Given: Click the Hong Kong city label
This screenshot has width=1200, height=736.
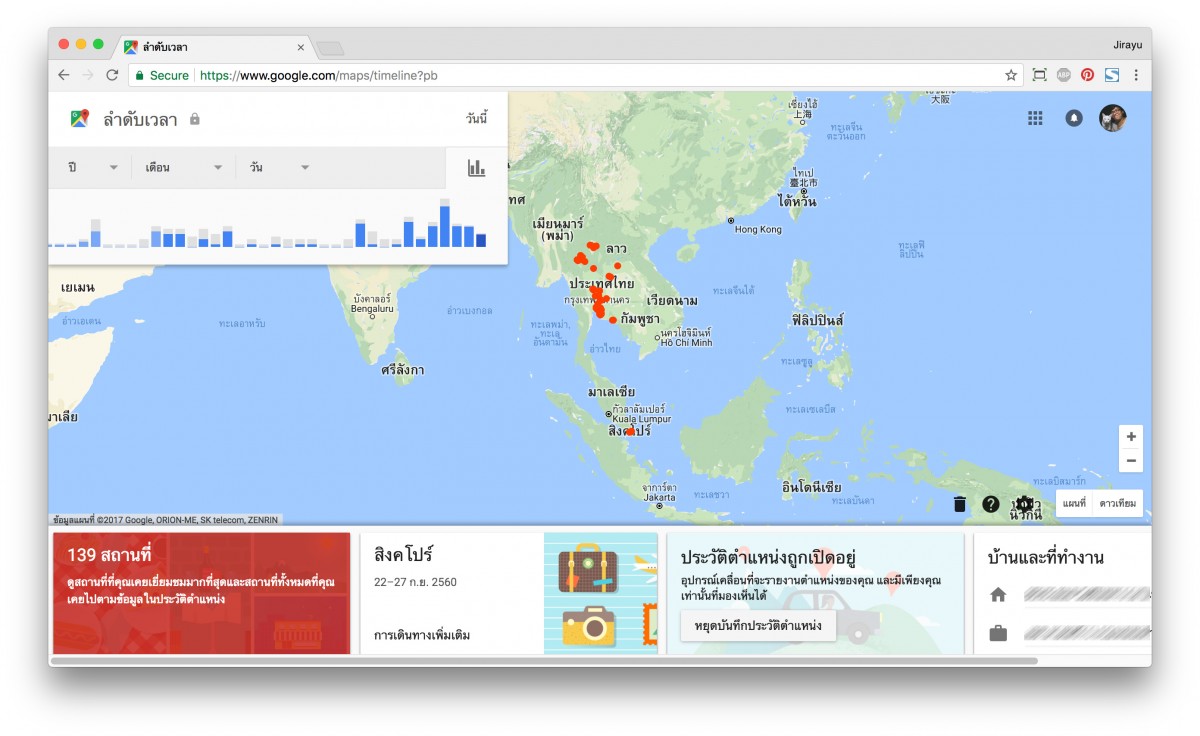Looking at the screenshot, I should tap(757, 229).
